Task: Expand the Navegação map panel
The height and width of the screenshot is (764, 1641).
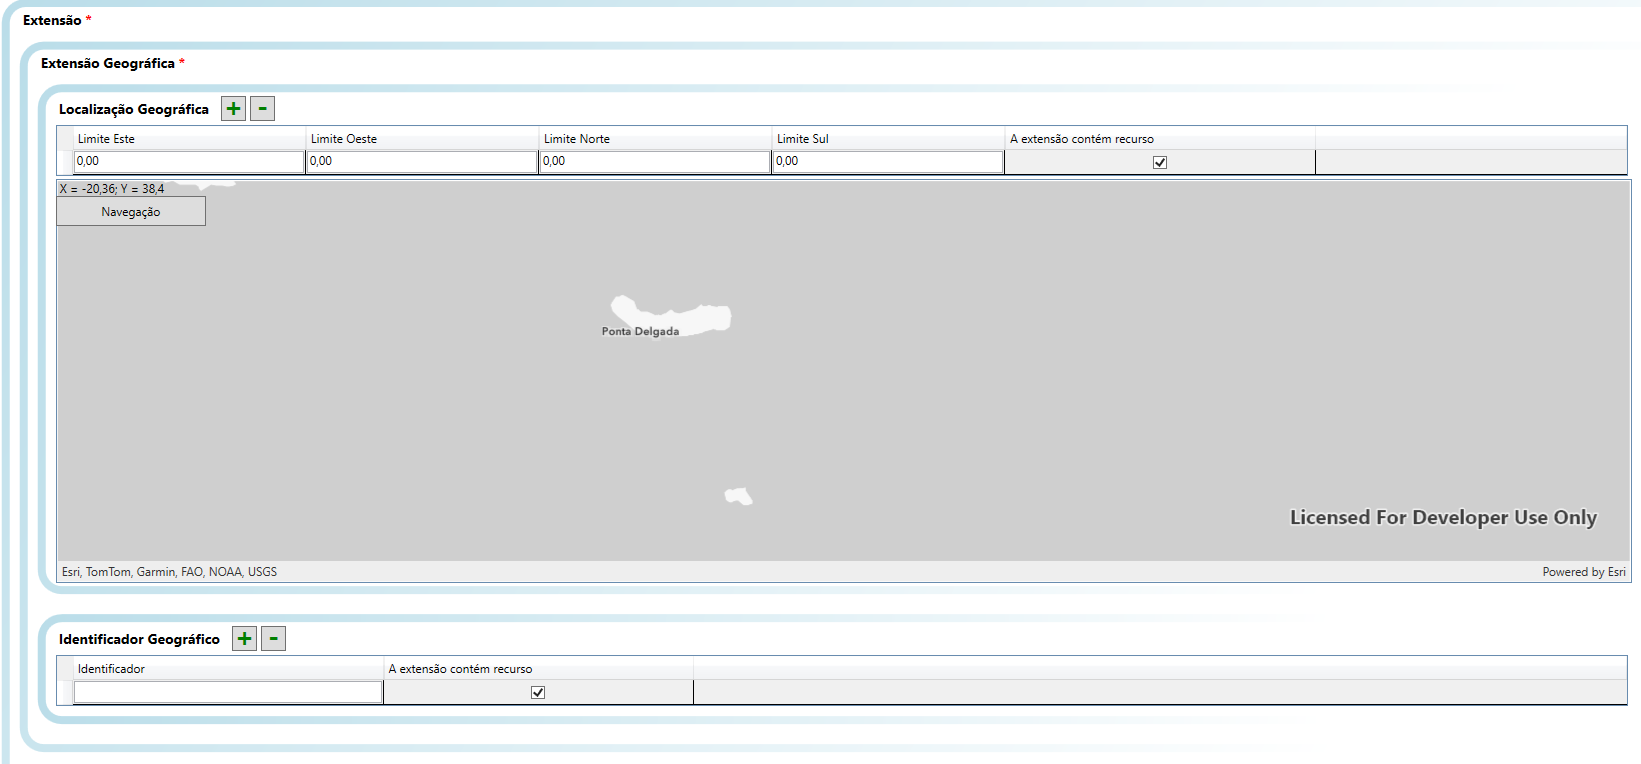Action: tap(131, 212)
